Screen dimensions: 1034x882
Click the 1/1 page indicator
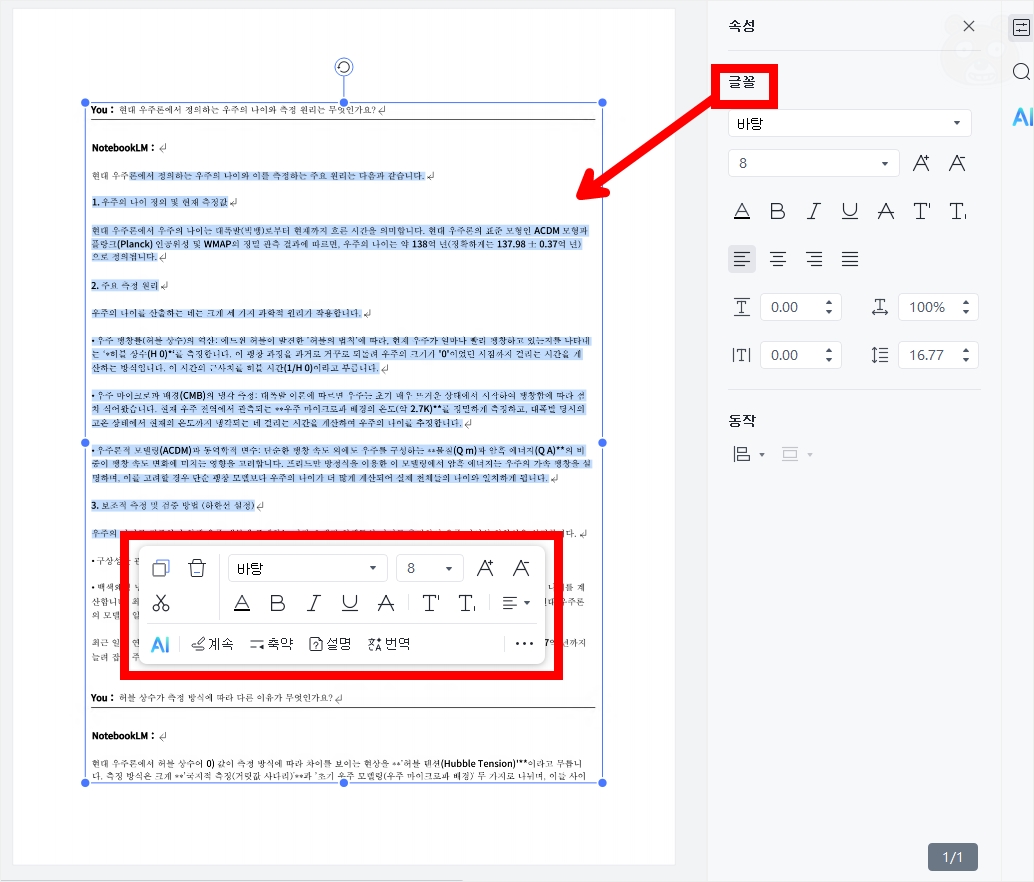coord(952,857)
